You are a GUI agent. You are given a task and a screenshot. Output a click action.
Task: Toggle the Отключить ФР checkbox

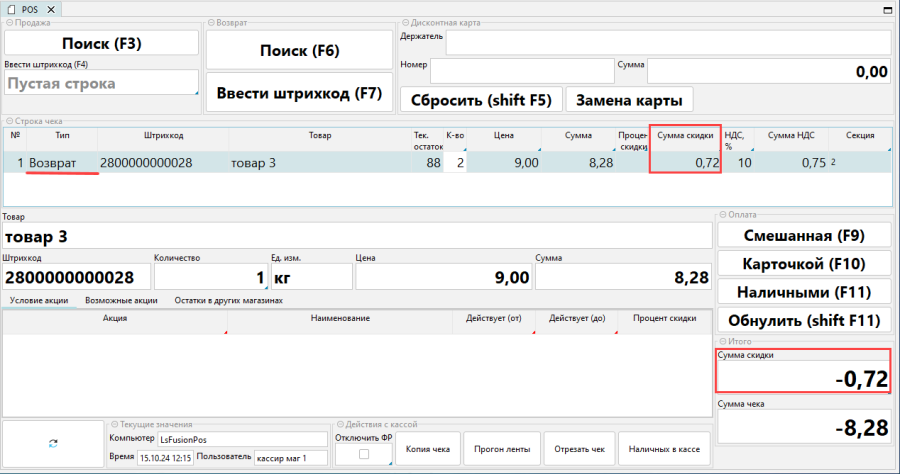(363, 455)
